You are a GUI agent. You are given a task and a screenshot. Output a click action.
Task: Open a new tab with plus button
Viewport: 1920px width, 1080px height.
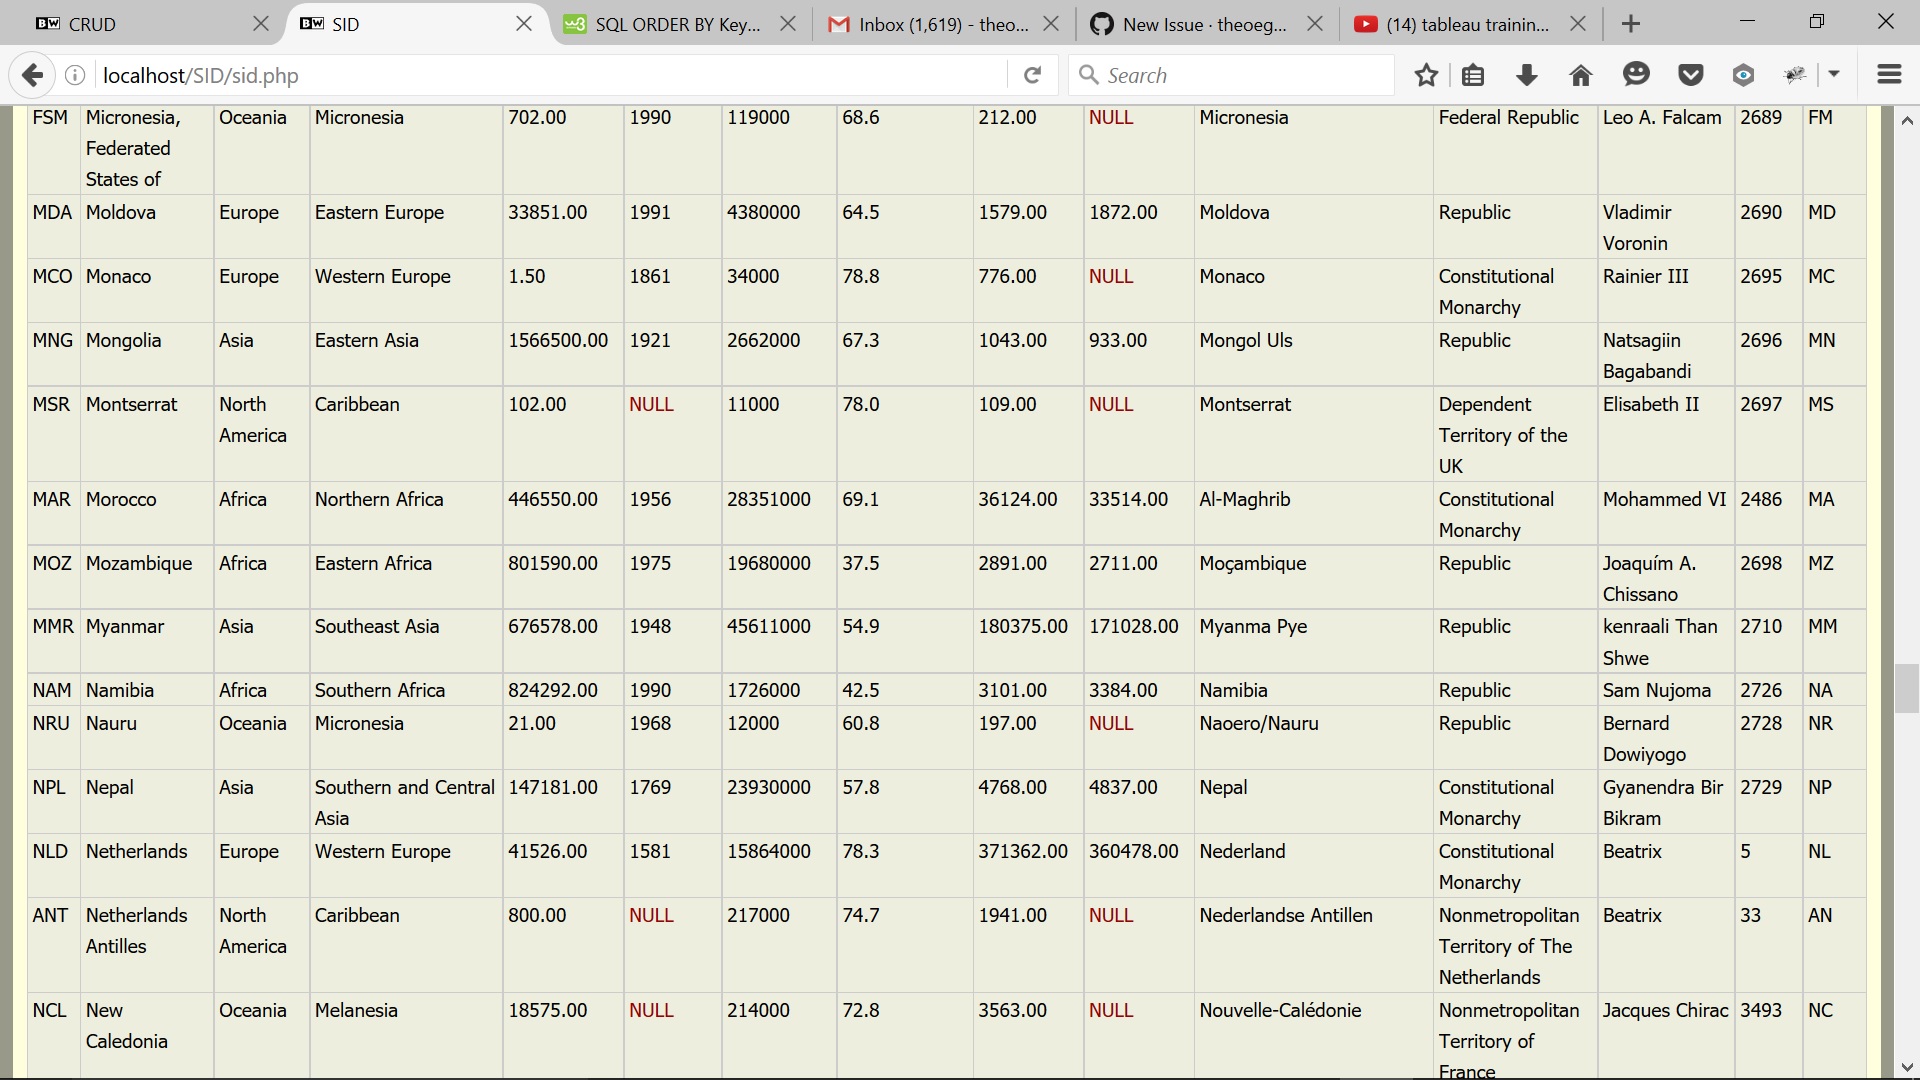(x=1631, y=24)
